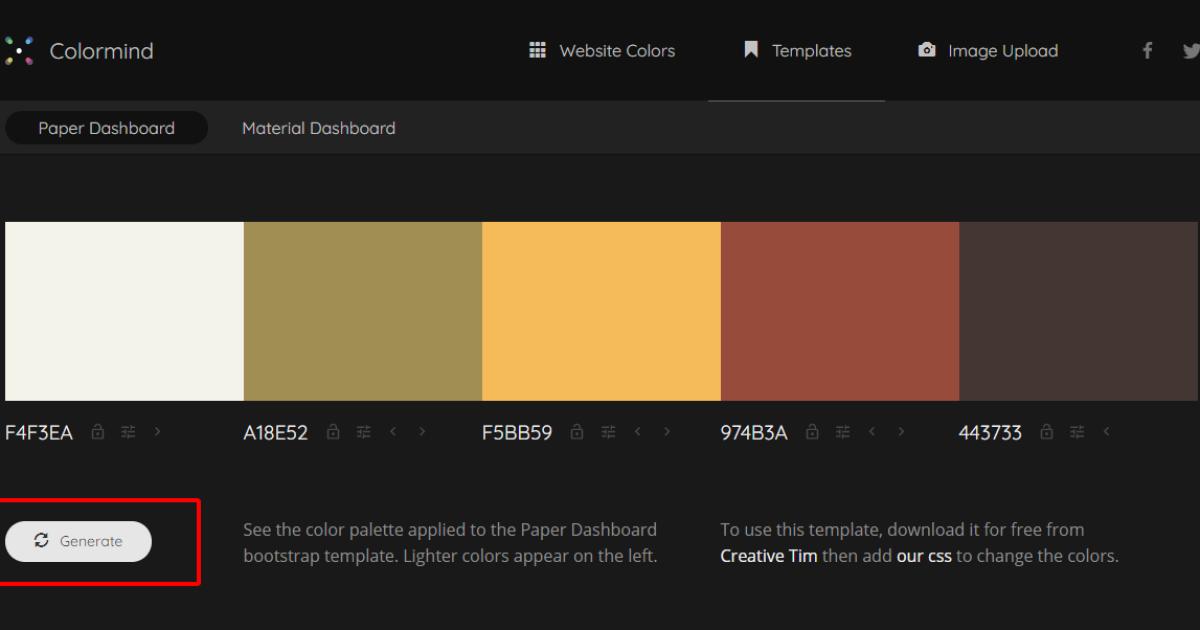Click the Colormind logo icon
This screenshot has width=1200, height=630.
point(22,50)
